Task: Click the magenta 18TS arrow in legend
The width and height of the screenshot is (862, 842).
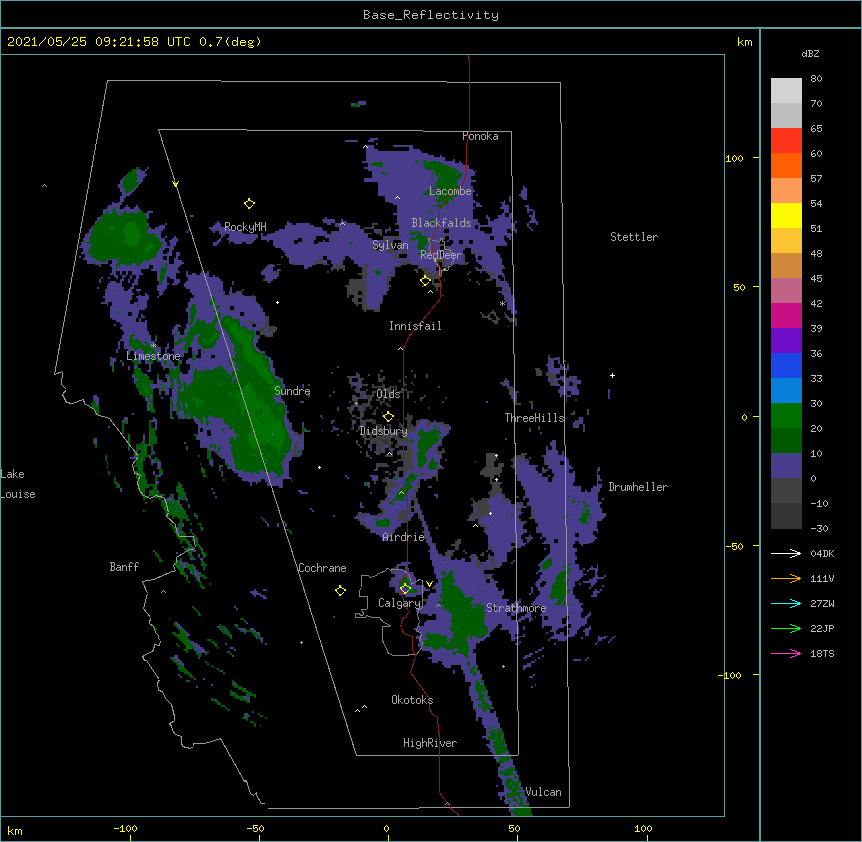Action: click(786, 653)
